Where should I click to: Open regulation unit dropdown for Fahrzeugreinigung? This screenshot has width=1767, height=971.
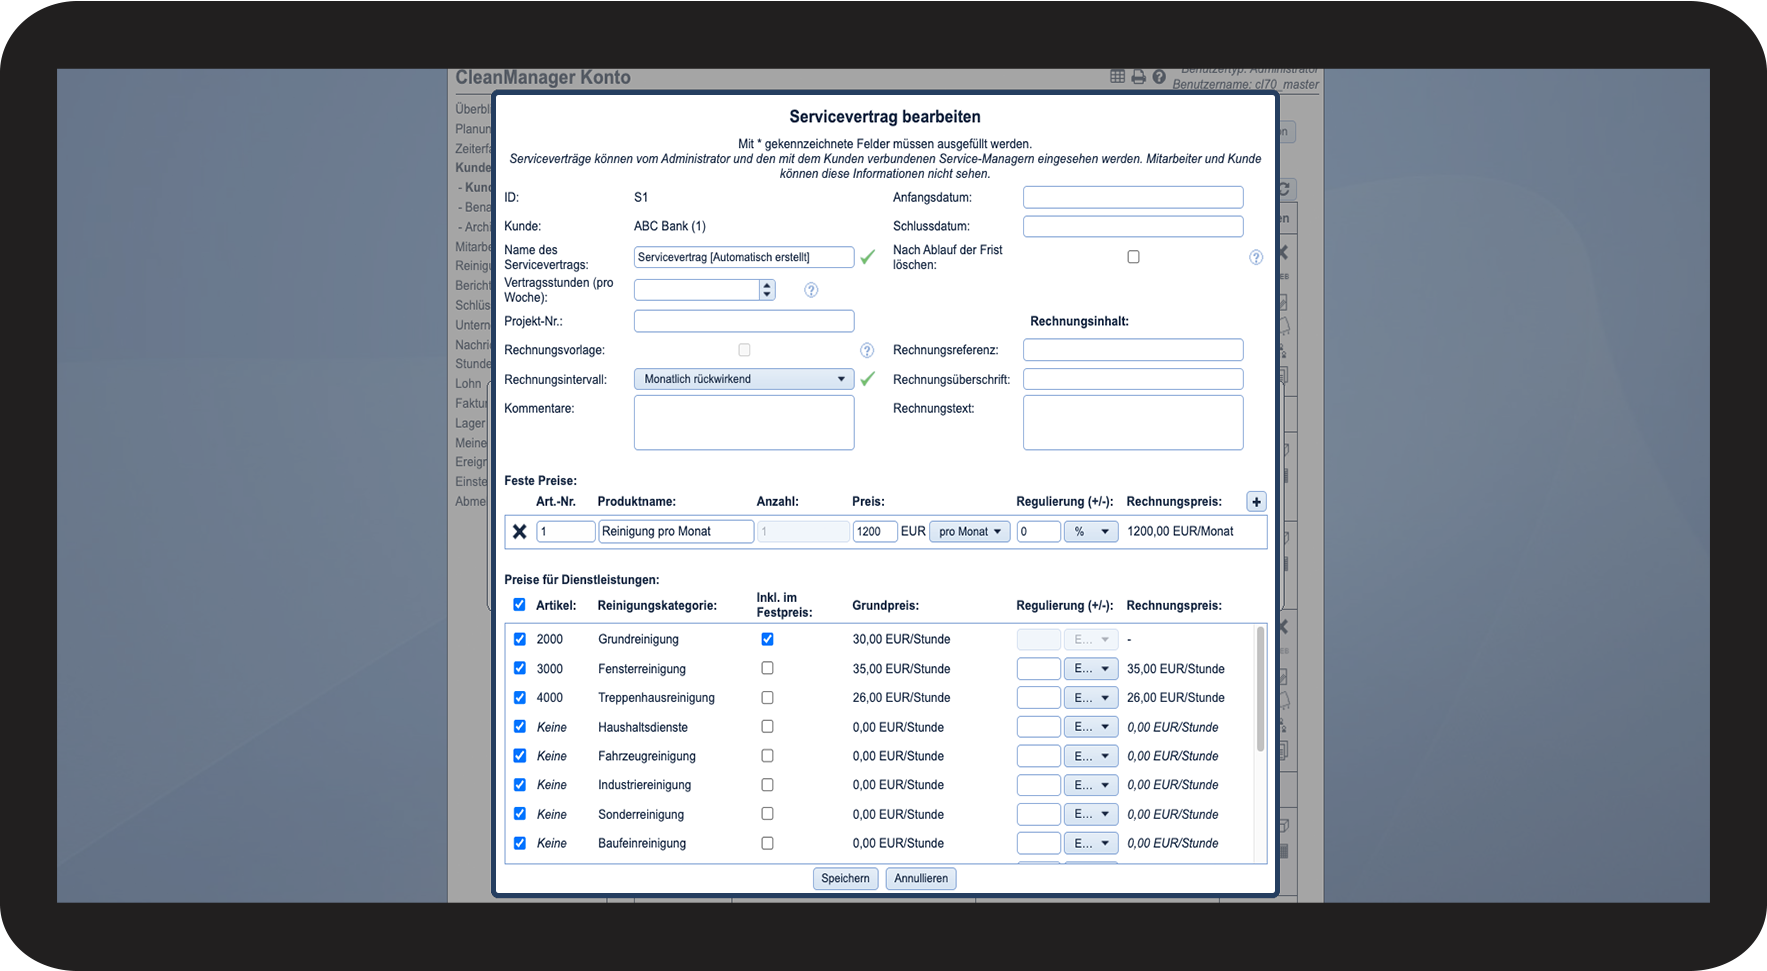(x=1091, y=756)
